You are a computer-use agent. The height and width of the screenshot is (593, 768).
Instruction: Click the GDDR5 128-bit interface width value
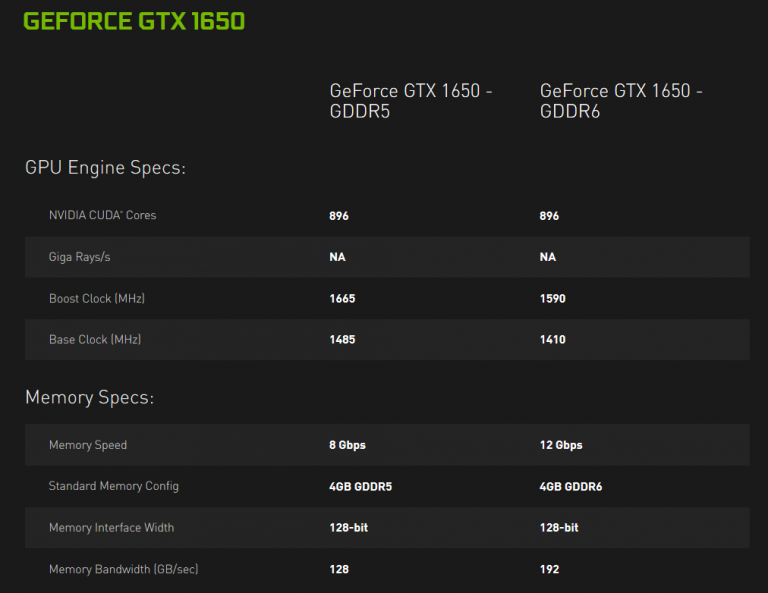[349, 528]
